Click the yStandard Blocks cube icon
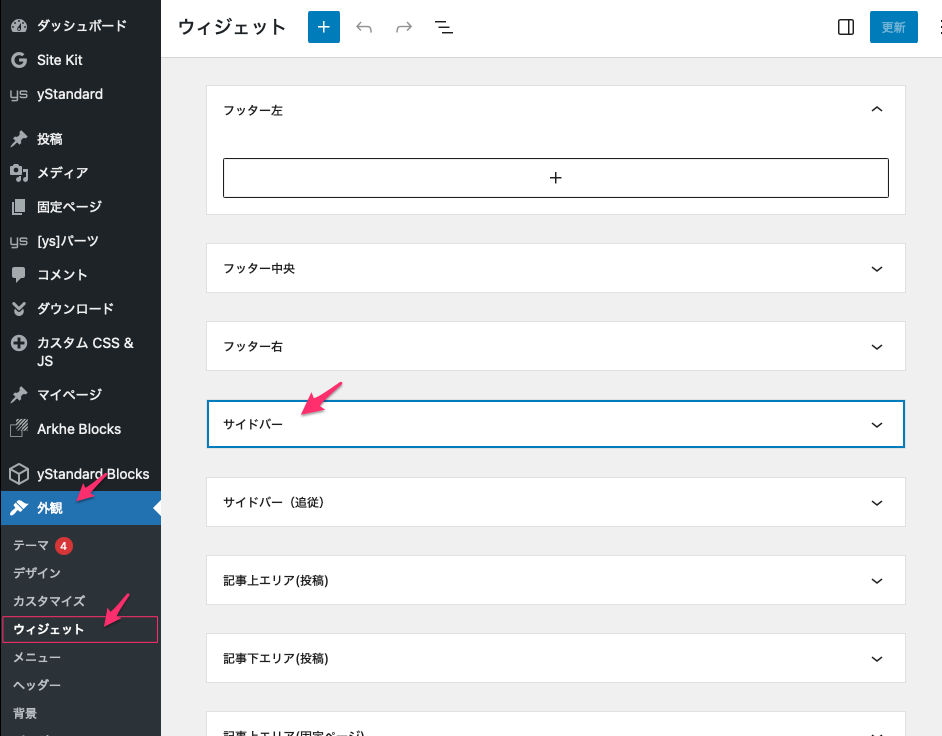Viewport: 942px width, 736px height. click(x=18, y=474)
